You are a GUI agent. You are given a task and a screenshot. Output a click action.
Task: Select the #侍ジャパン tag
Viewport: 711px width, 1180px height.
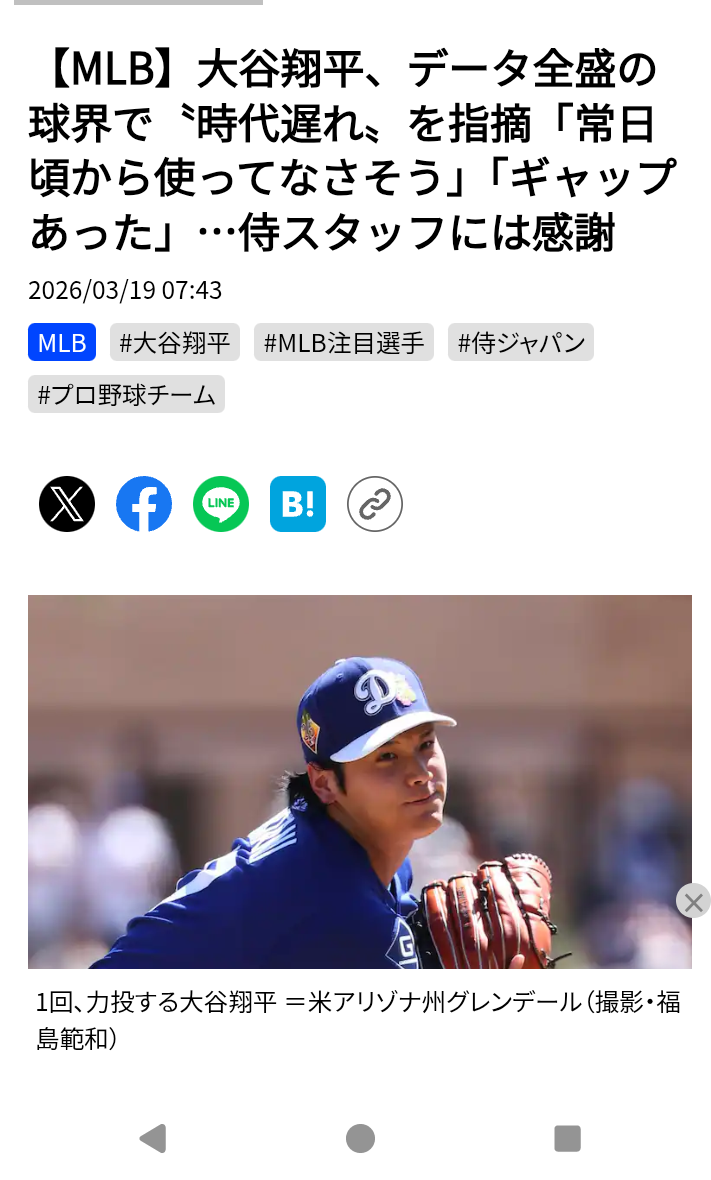tap(521, 342)
